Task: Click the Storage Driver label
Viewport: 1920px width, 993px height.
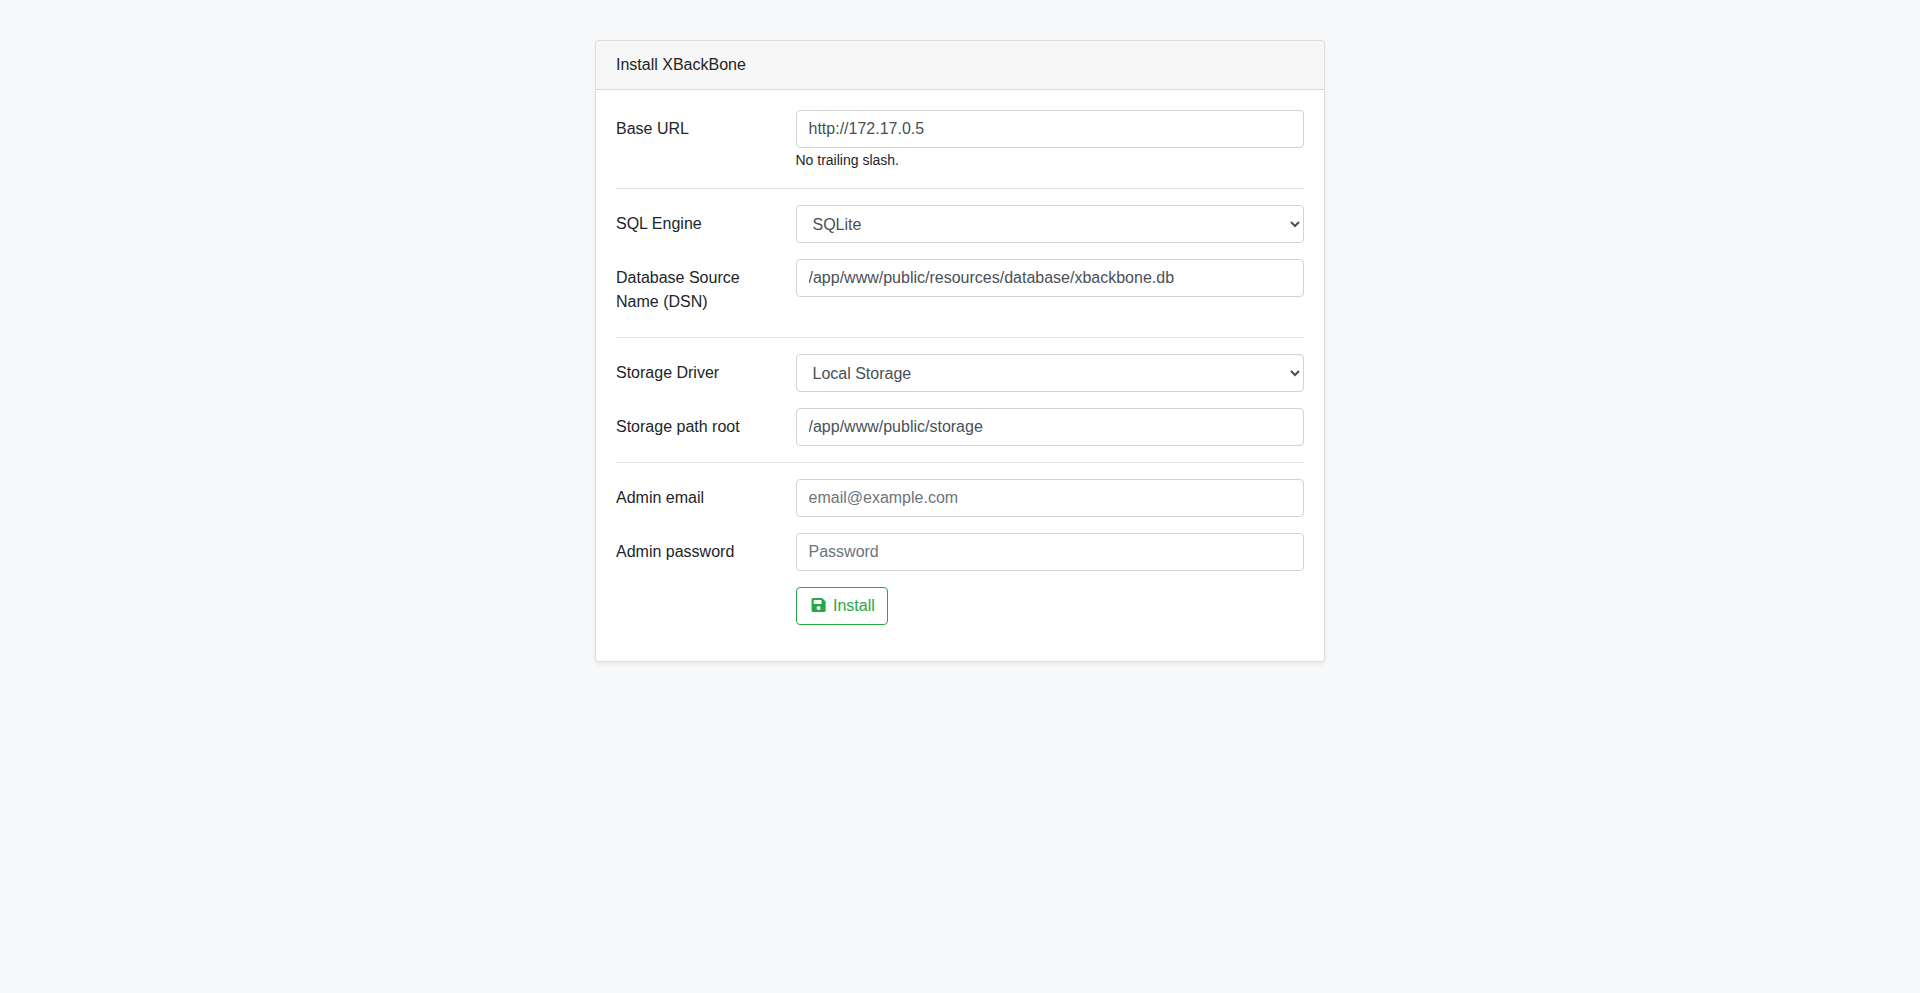Action: pyautogui.click(x=667, y=373)
